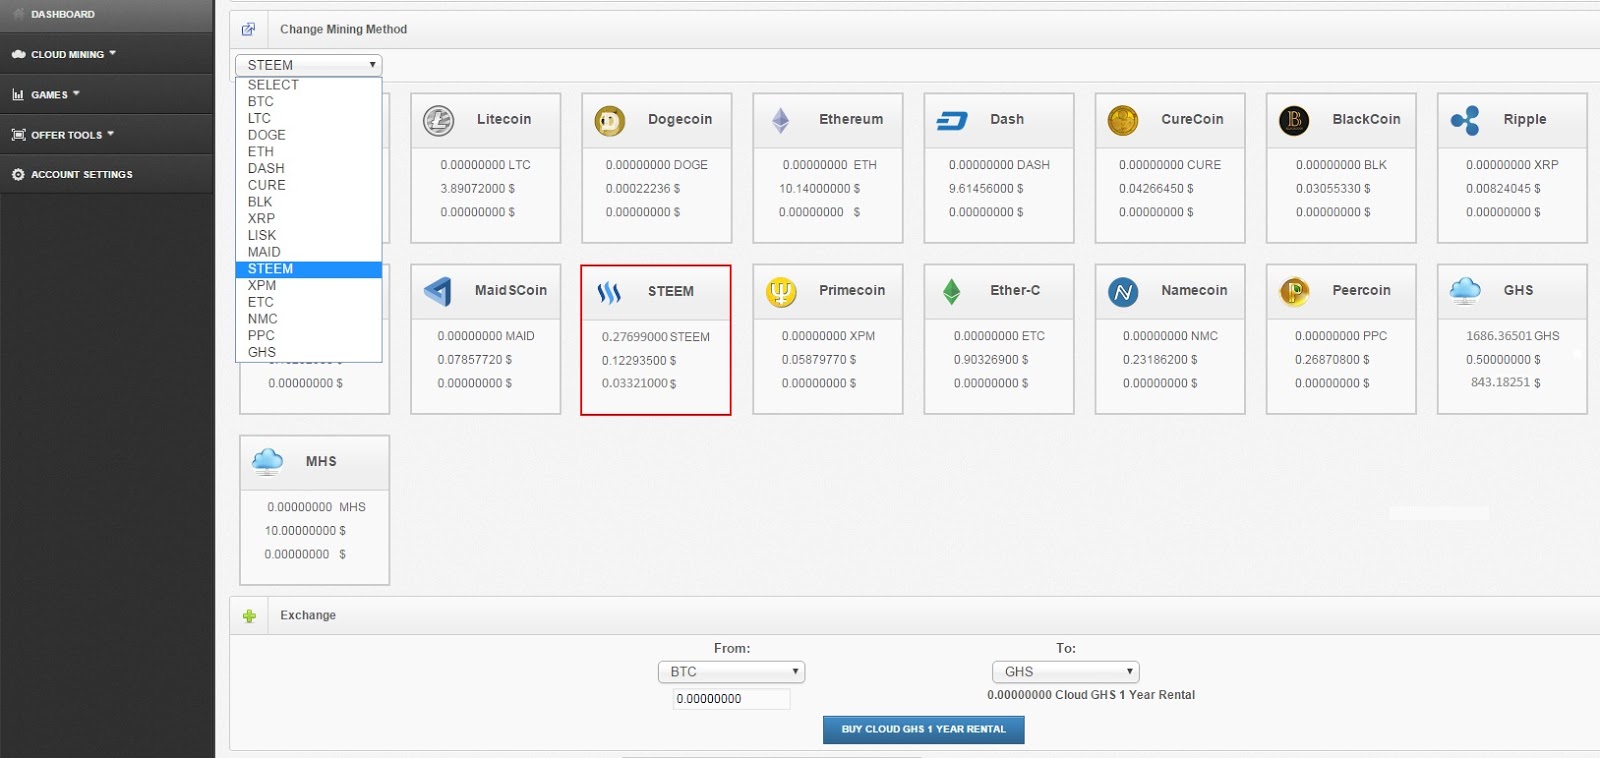Image resolution: width=1600 pixels, height=758 pixels.
Task: Click the STEEM waves icon
Action: click(609, 292)
